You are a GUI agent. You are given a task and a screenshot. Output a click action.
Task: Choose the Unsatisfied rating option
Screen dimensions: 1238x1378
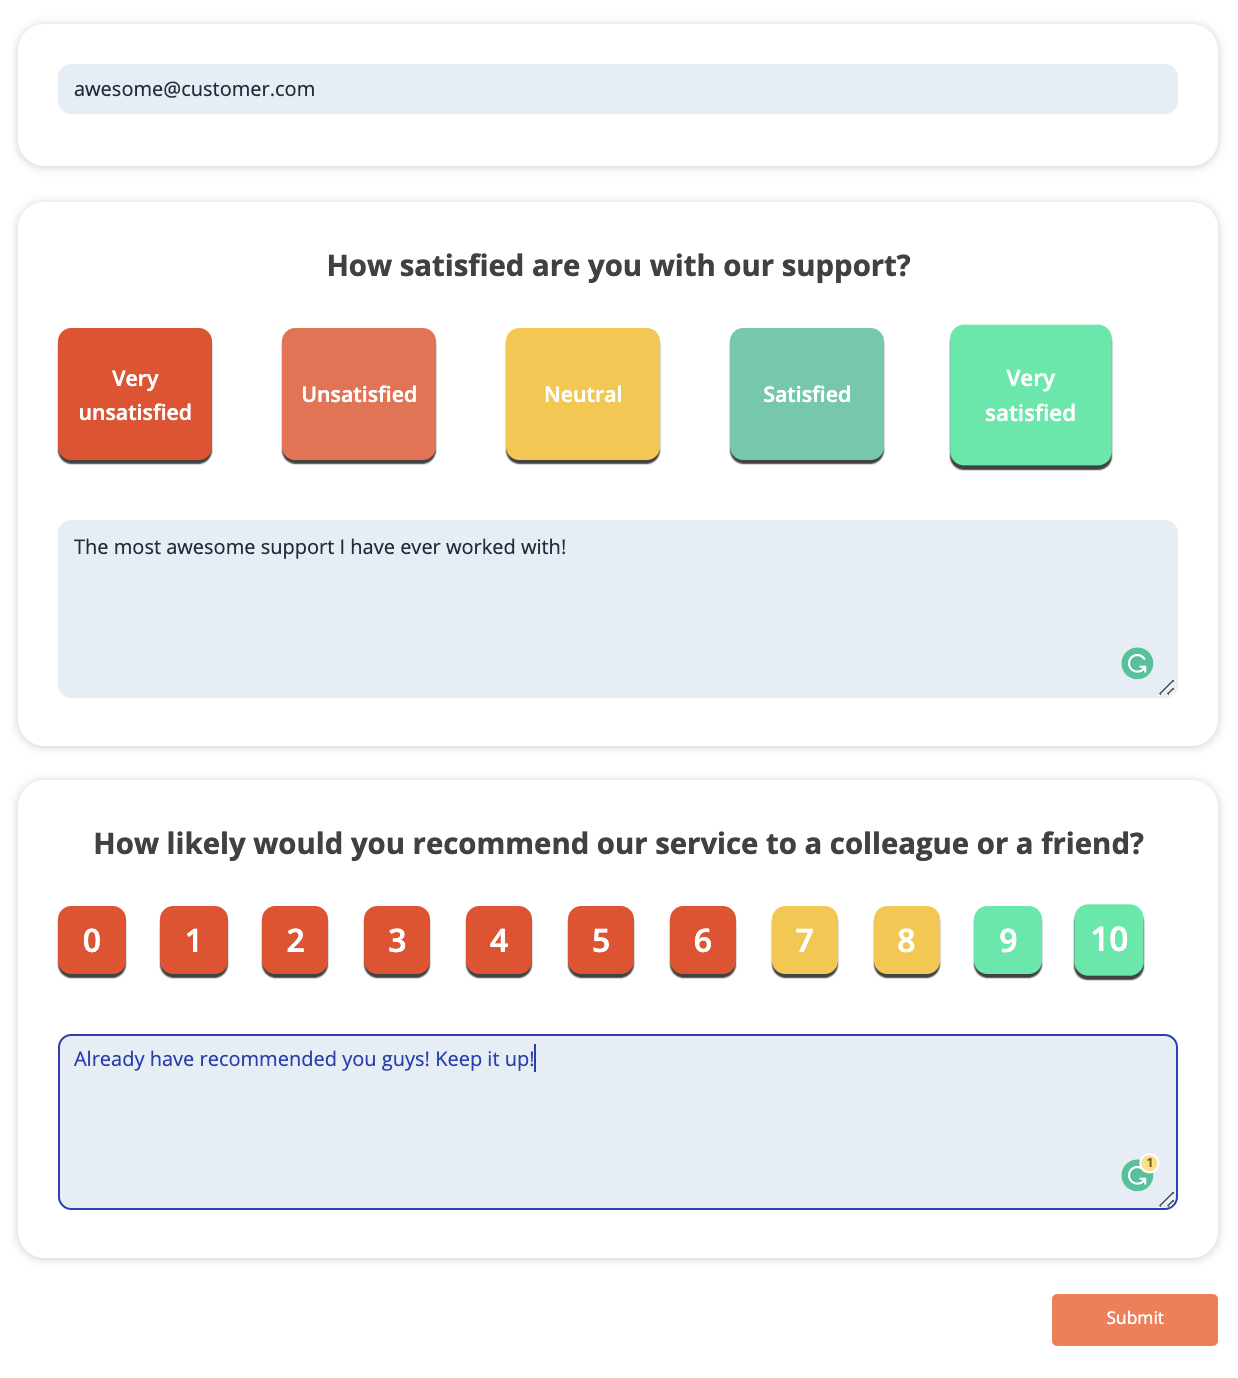pyautogui.click(x=359, y=395)
